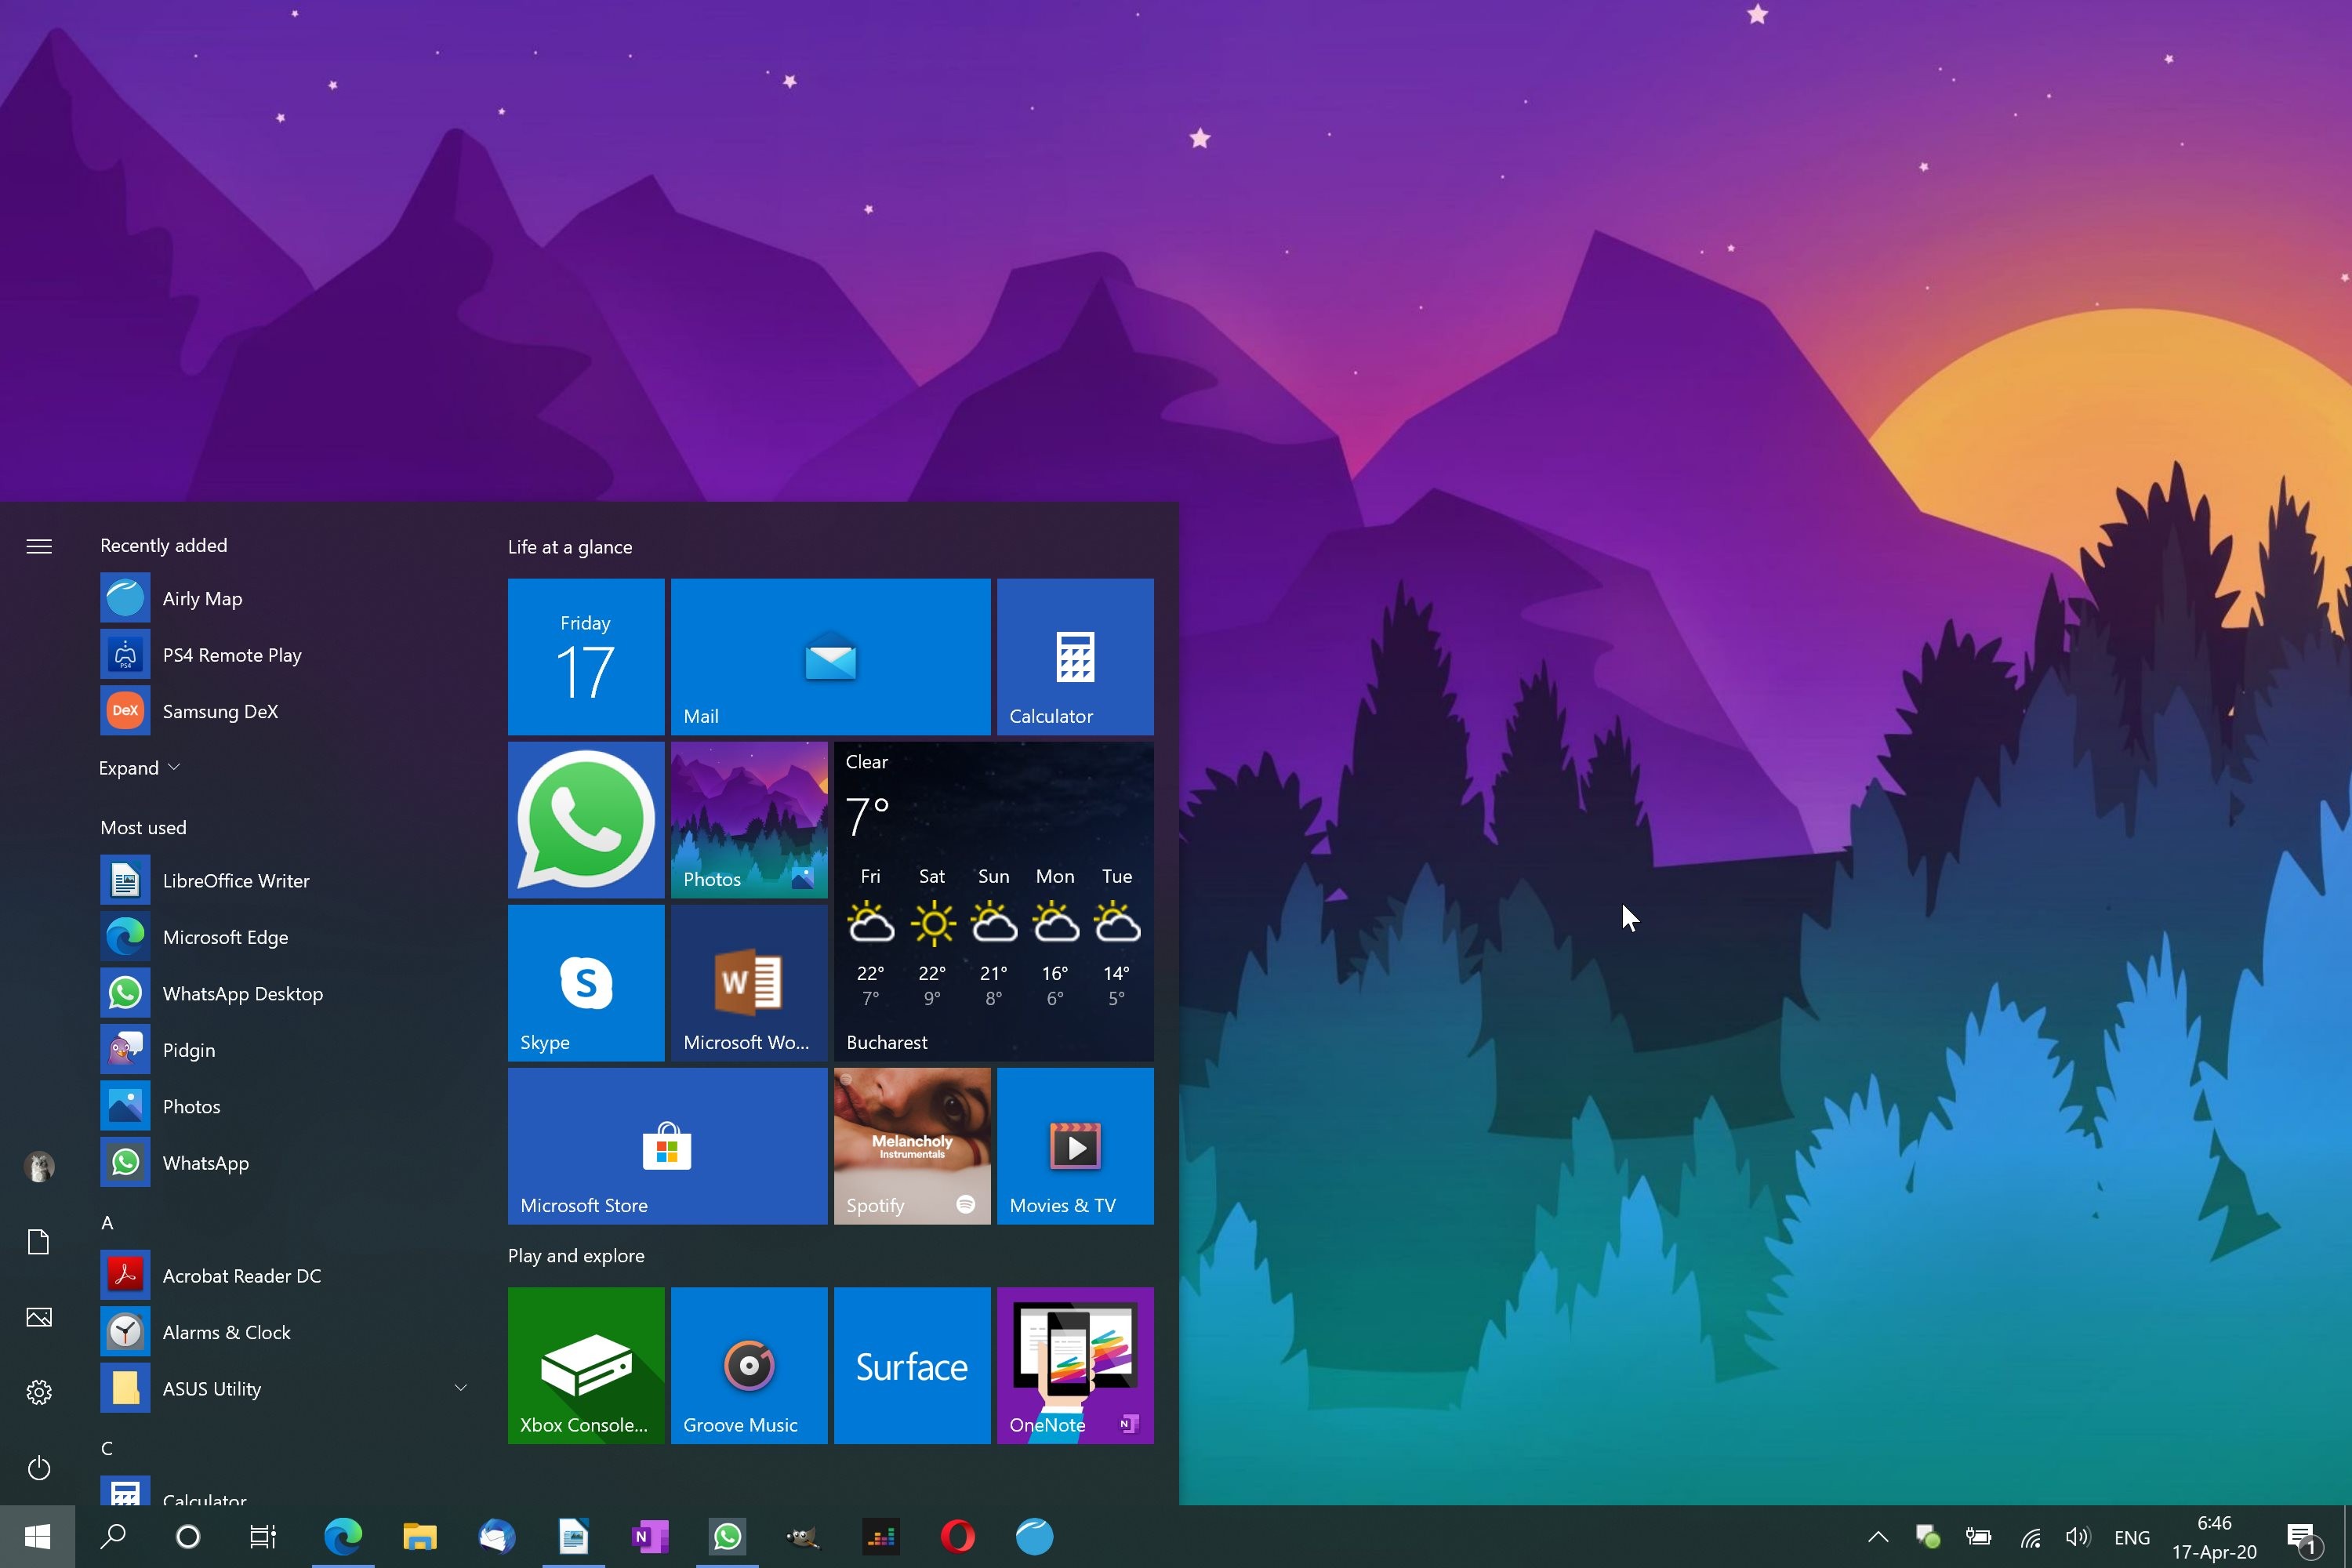Open the volume control in system tray
Screen dimensions: 2352x1568
(2078, 1537)
